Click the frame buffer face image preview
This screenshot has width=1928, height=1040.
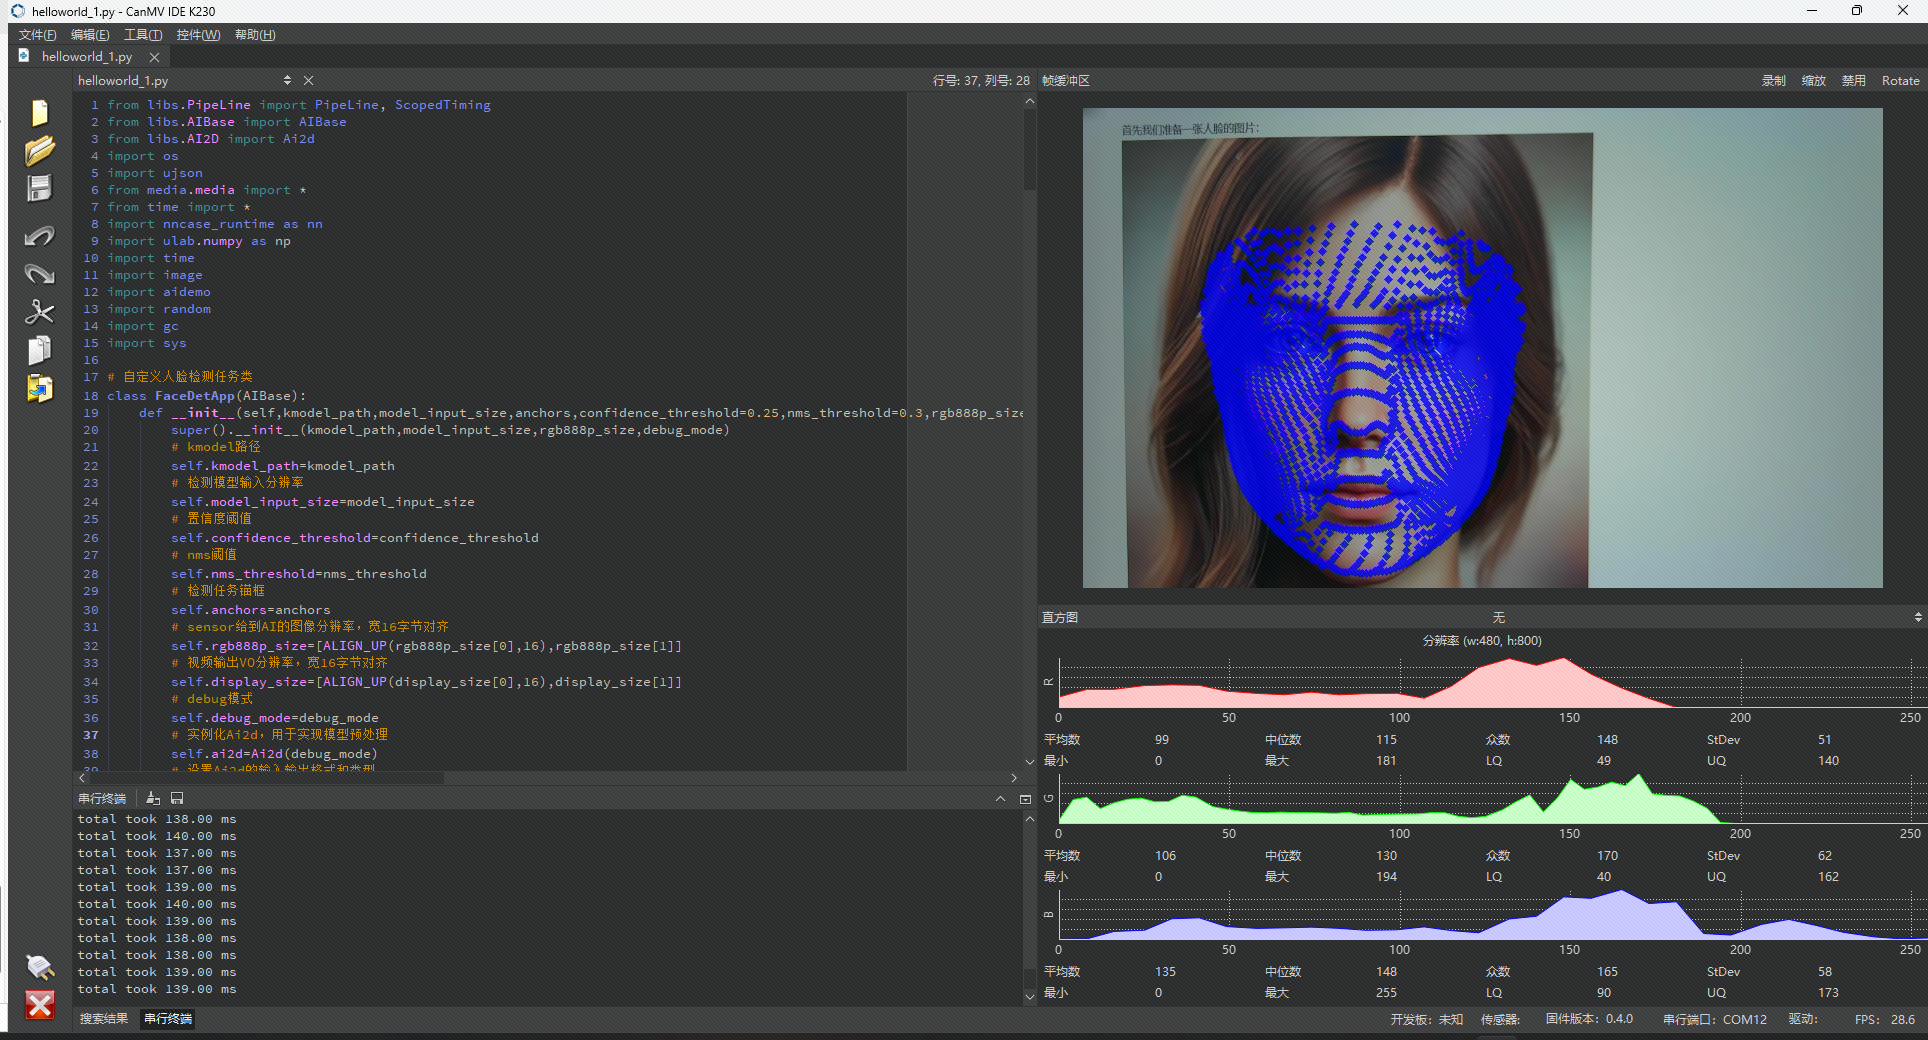click(1482, 348)
